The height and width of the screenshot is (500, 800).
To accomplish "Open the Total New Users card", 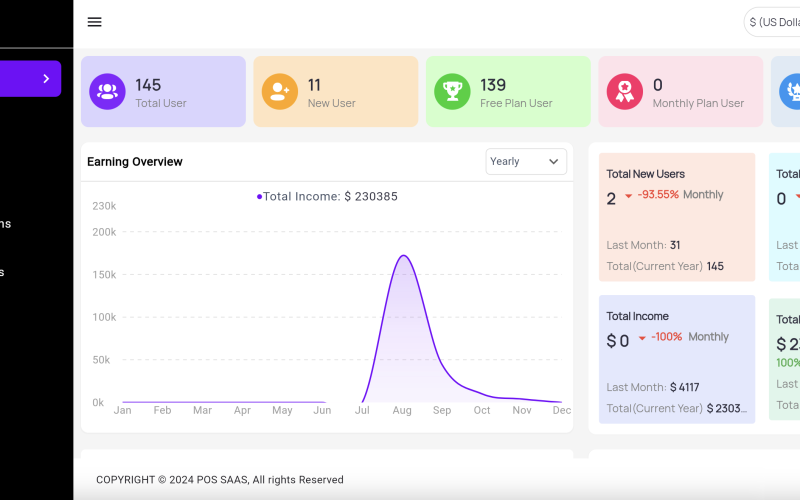I will (x=677, y=217).
